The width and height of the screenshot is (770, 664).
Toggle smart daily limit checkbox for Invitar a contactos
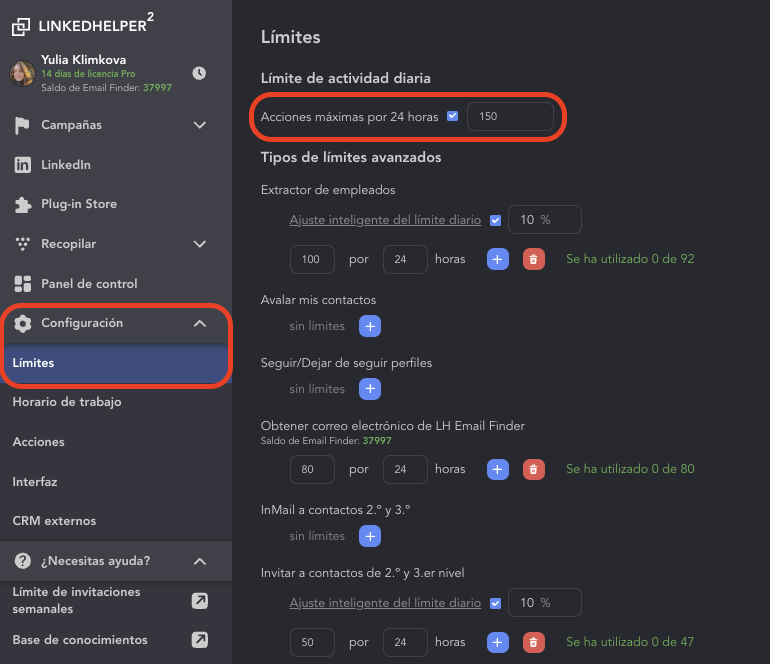[496, 603]
